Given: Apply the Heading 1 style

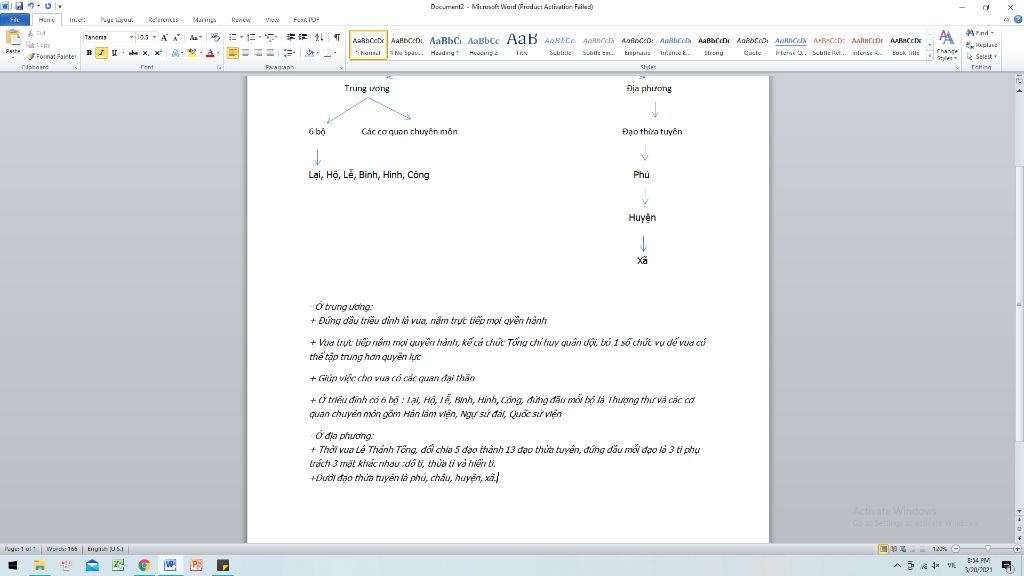Looking at the screenshot, I should (x=445, y=44).
